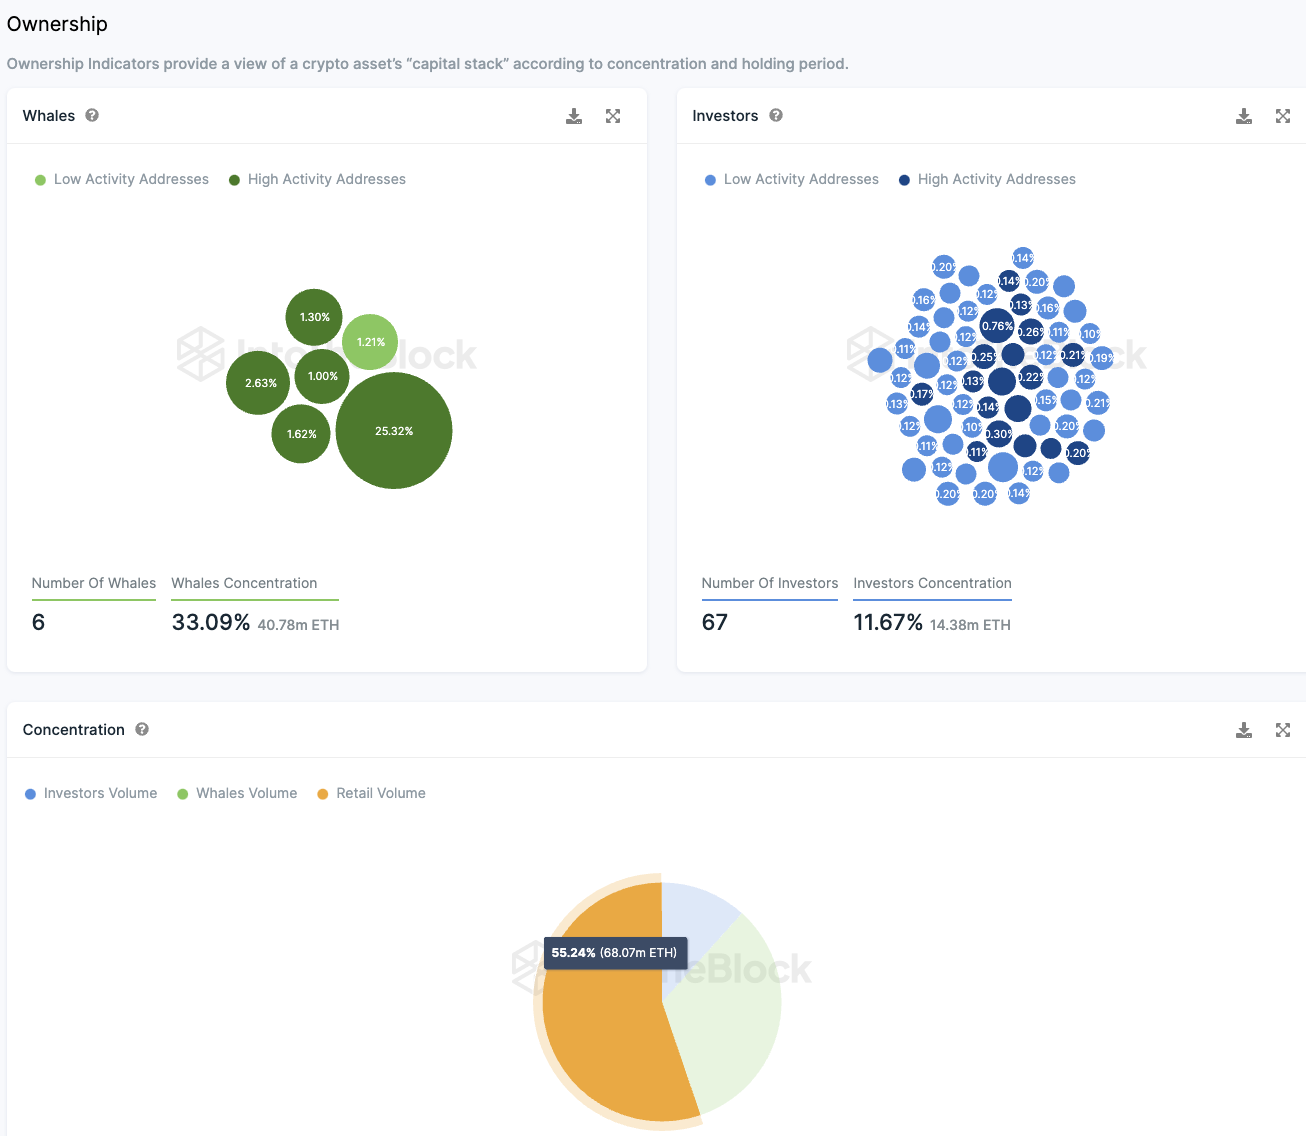The image size is (1306, 1136).
Task: Toggle Investors High Activity Addresses legend
Action: tap(987, 179)
